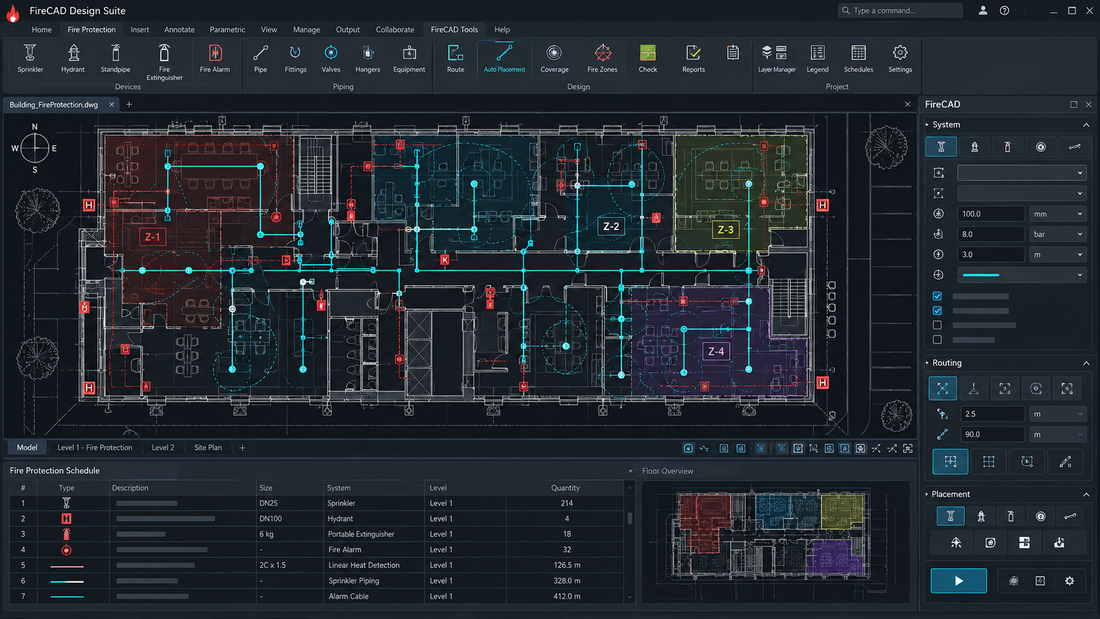Open the second empty System dropdown

pyautogui.click(x=1022, y=193)
